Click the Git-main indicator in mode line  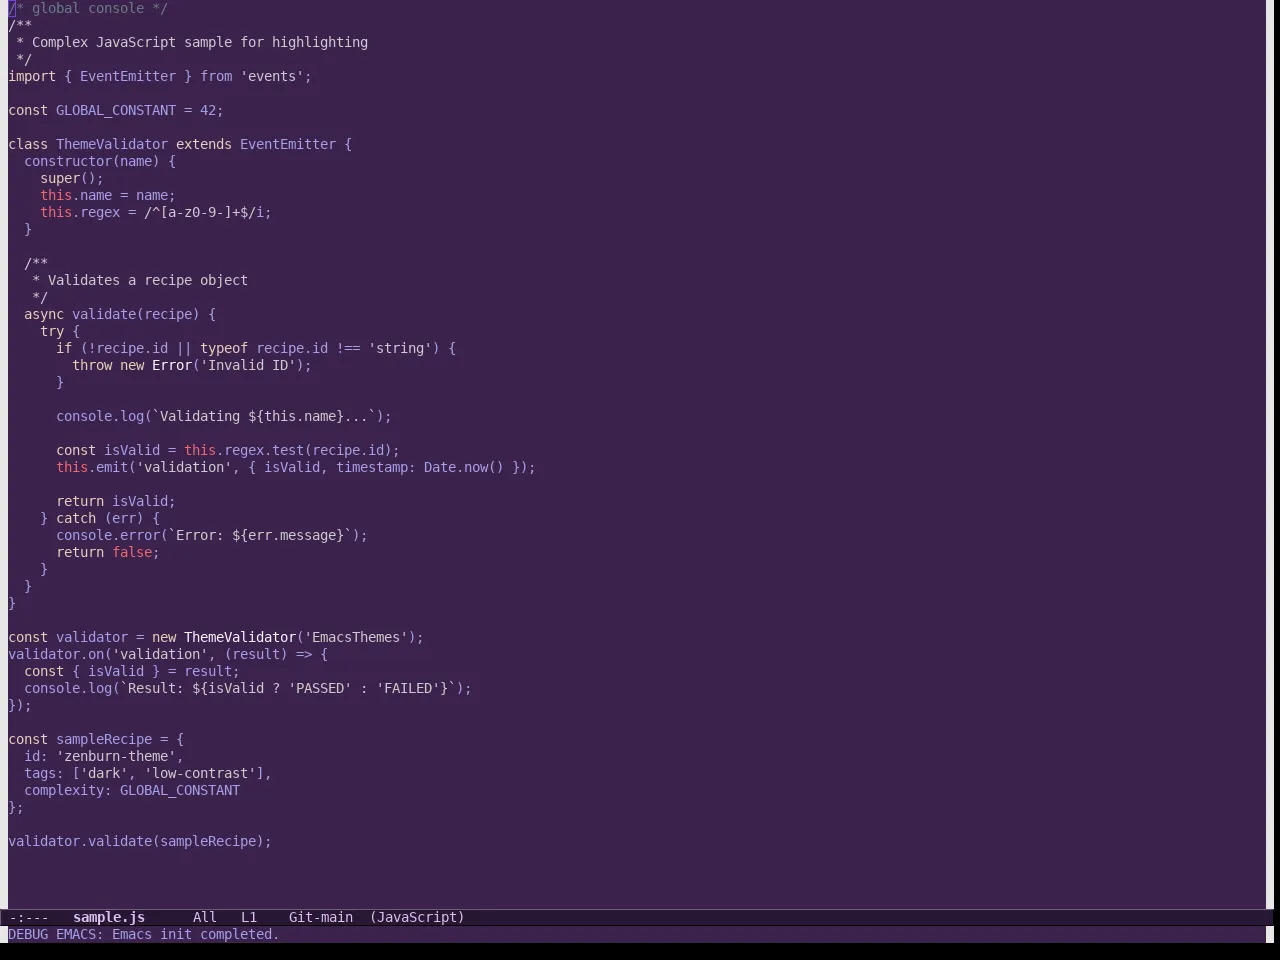321,917
